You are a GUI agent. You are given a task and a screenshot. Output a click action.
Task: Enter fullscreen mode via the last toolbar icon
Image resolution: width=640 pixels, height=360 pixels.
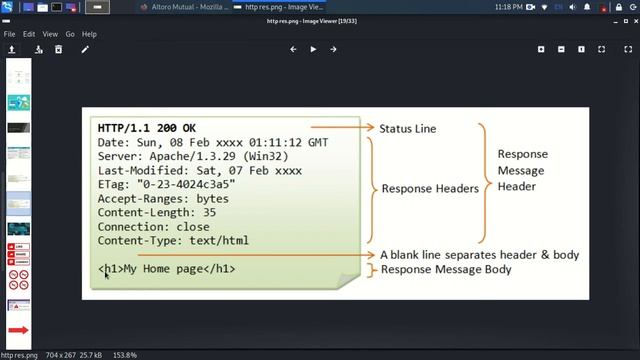(628, 49)
